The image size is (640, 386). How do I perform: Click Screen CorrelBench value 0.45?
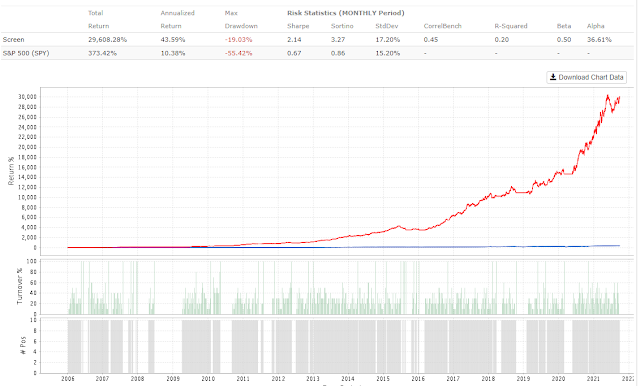click(431, 40)
